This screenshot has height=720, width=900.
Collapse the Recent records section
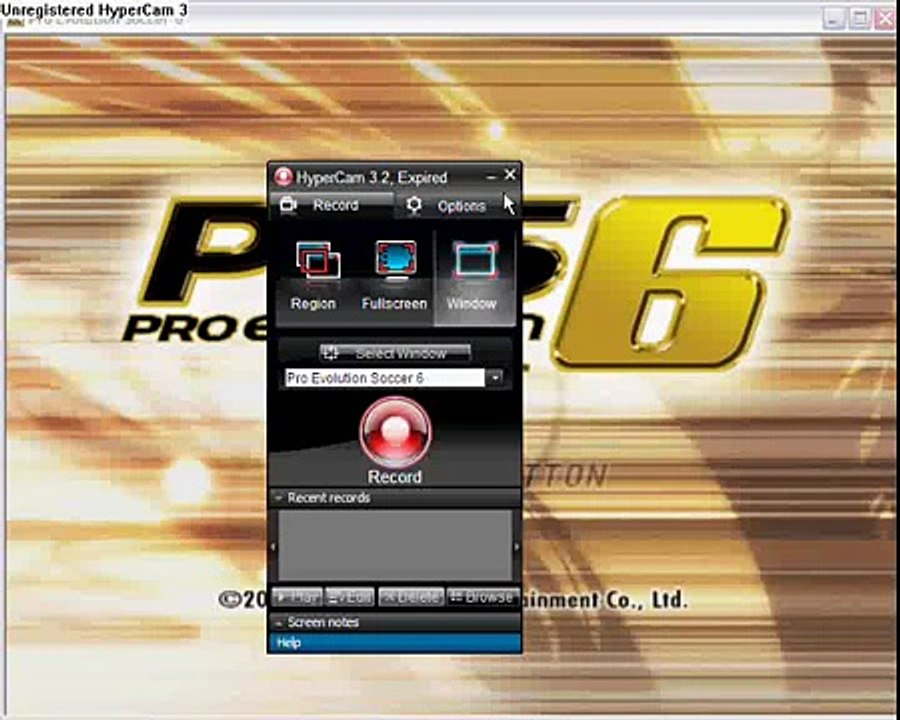pos(278,498)
